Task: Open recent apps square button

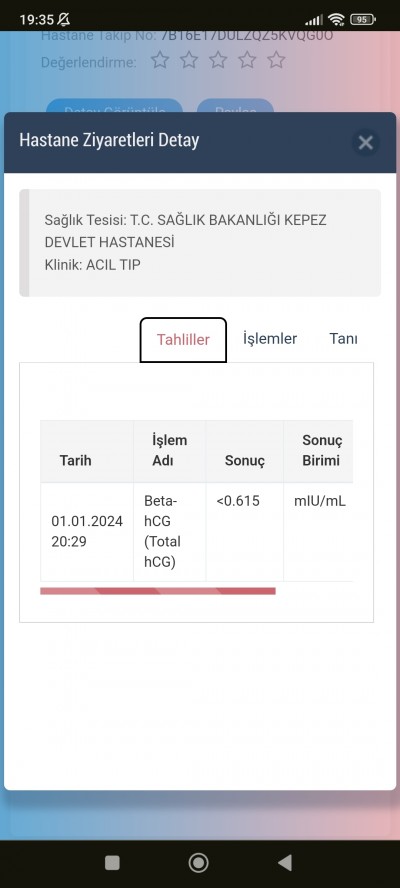Action: pos(112,863)
